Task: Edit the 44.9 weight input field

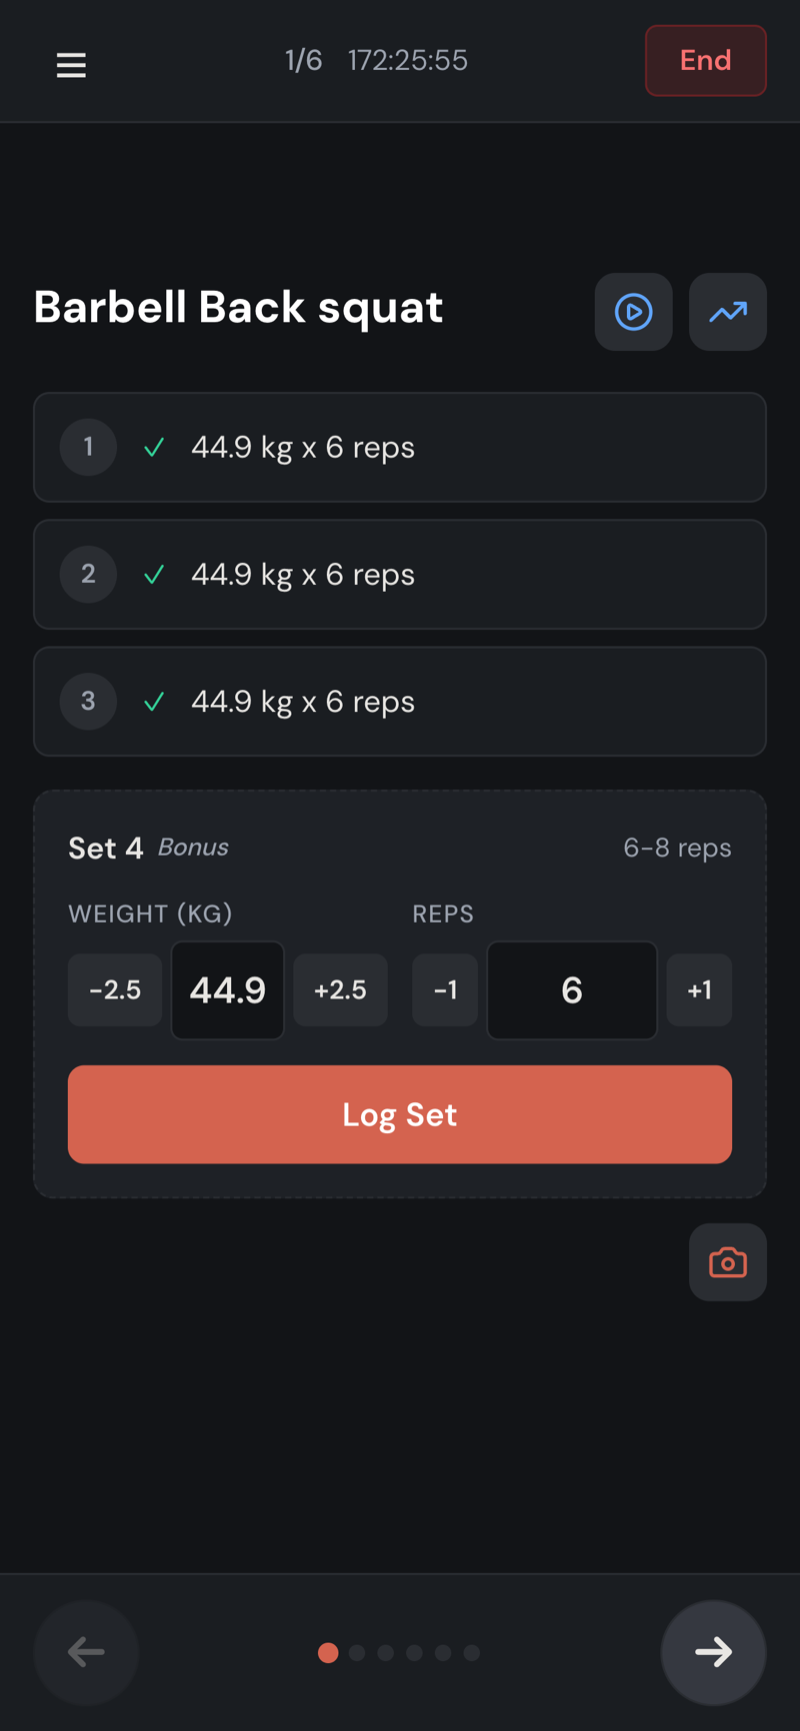Action: (x=227, y=990)
